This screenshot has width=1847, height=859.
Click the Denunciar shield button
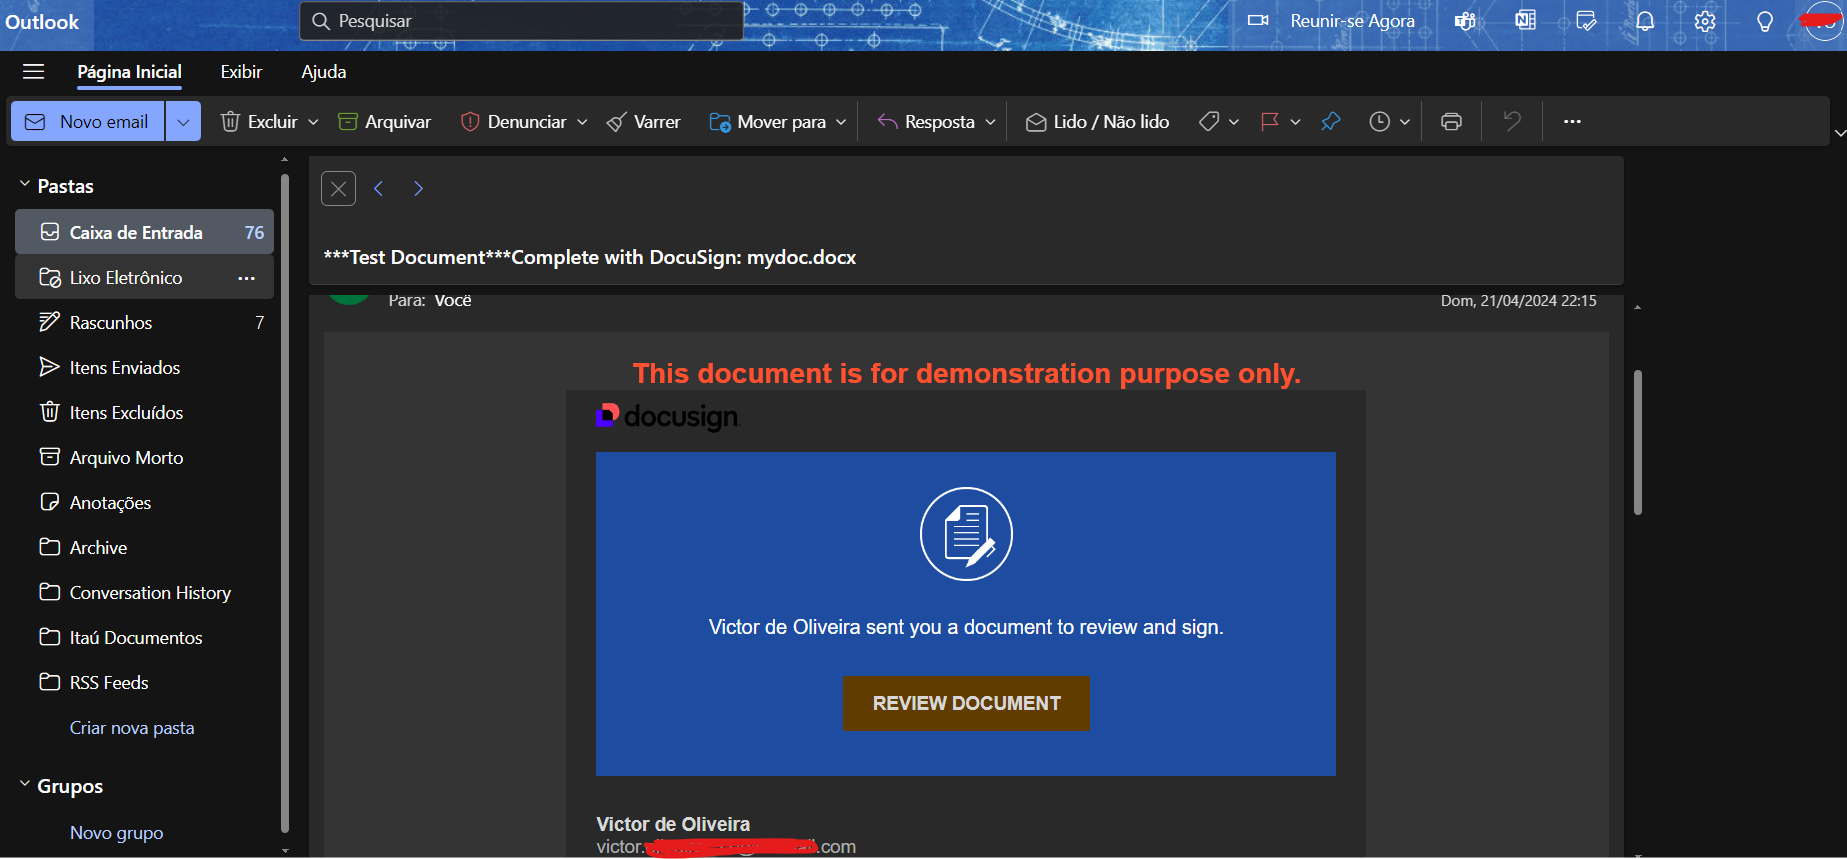[514, 121]
